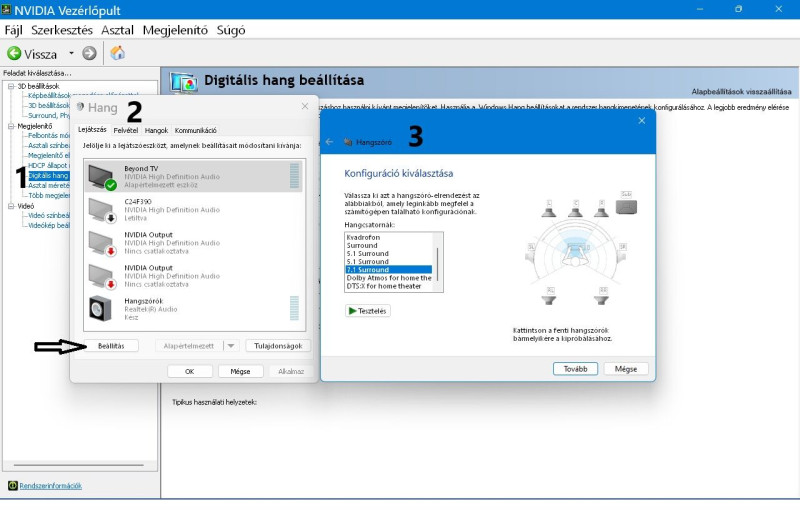Image resolution: width=800 pixels, height=522 pixels.
Task: Switch to Kommunikáció tab
Action: [195, 130]
